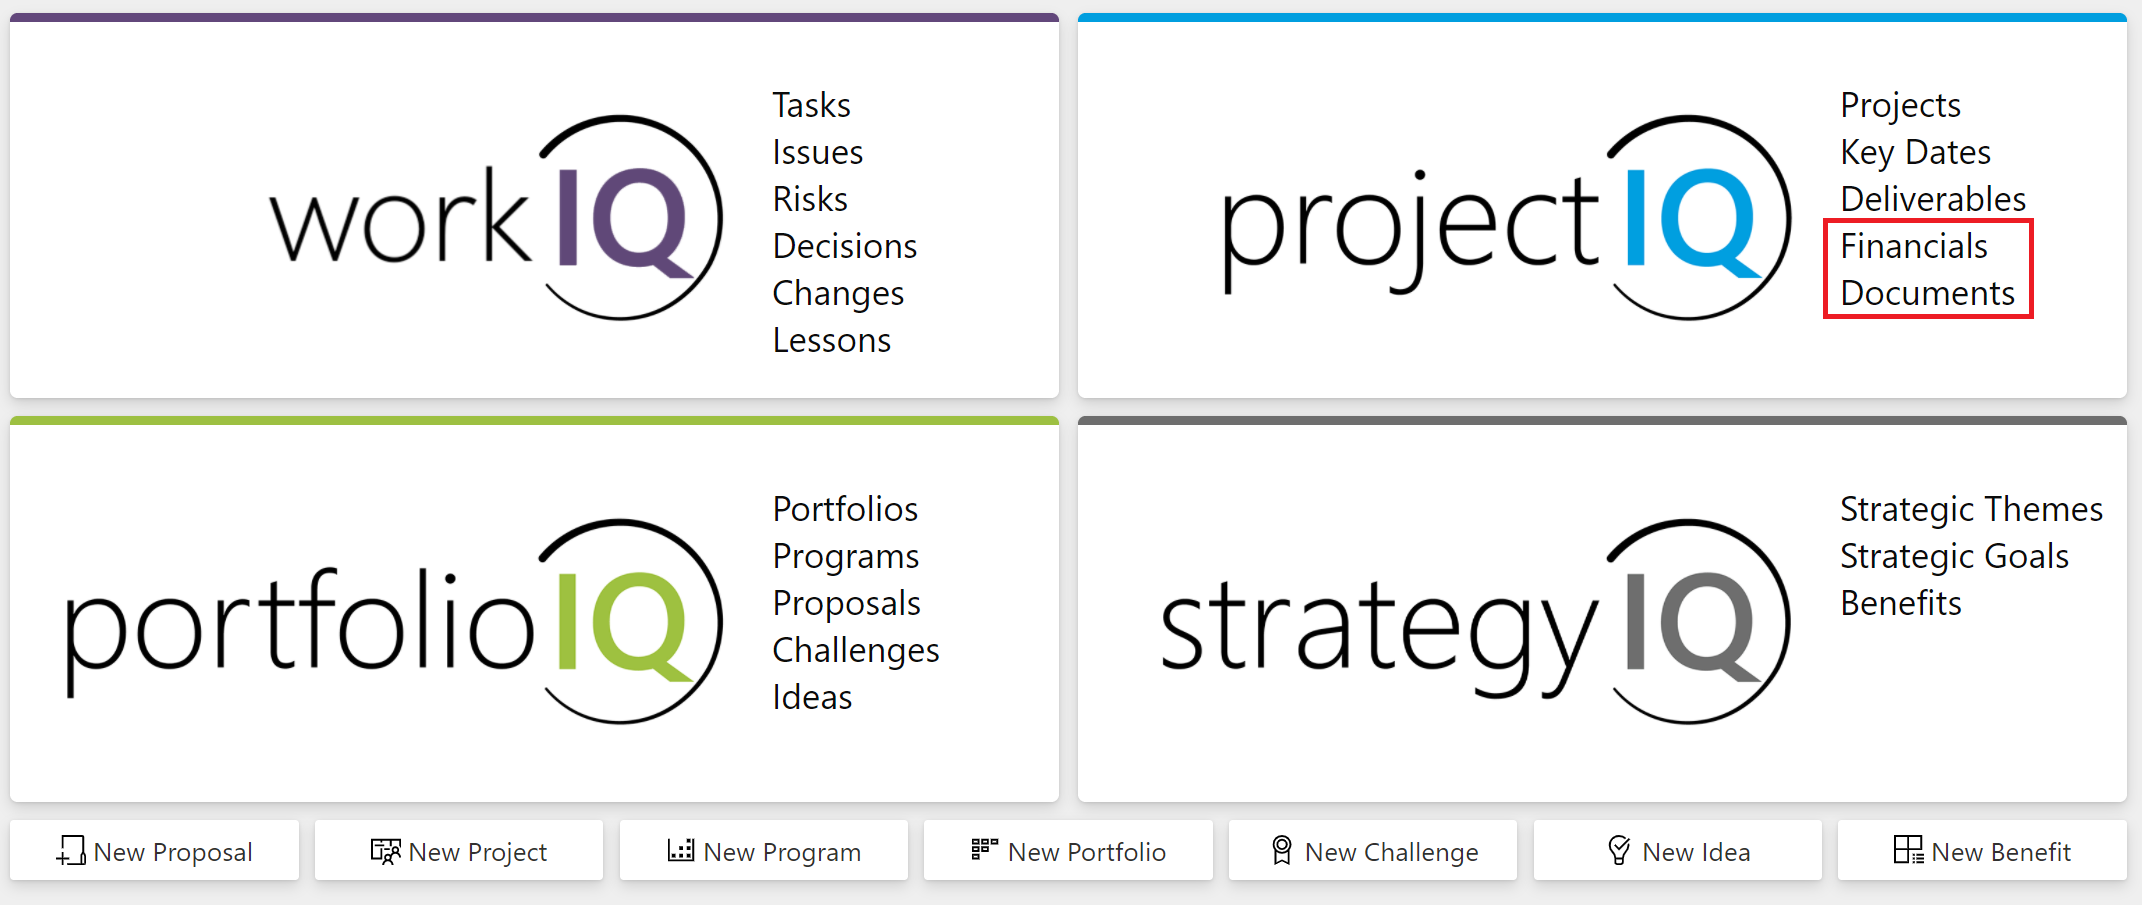
Task: Click the portfolioIQ logo
Action: (394, 622)
